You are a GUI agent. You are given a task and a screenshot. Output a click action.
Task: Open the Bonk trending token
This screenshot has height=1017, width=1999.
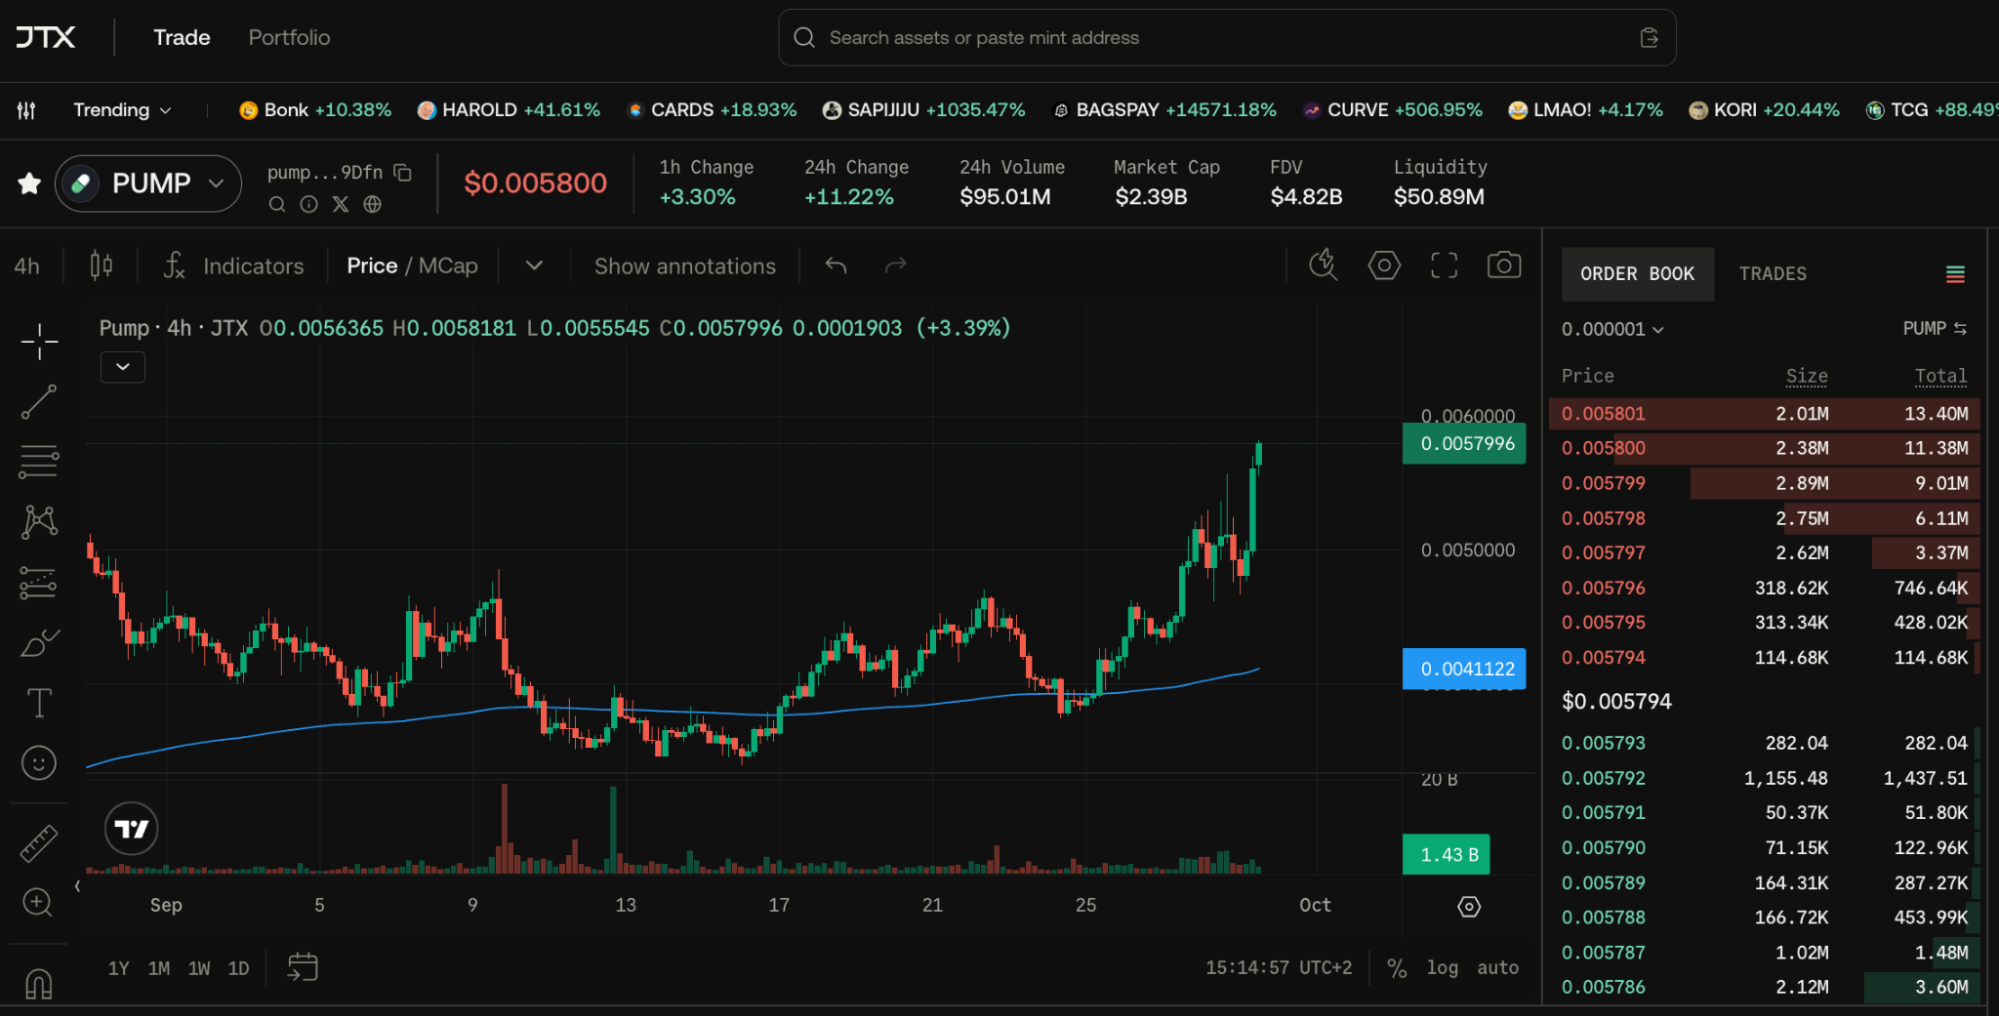pos(315,110)
